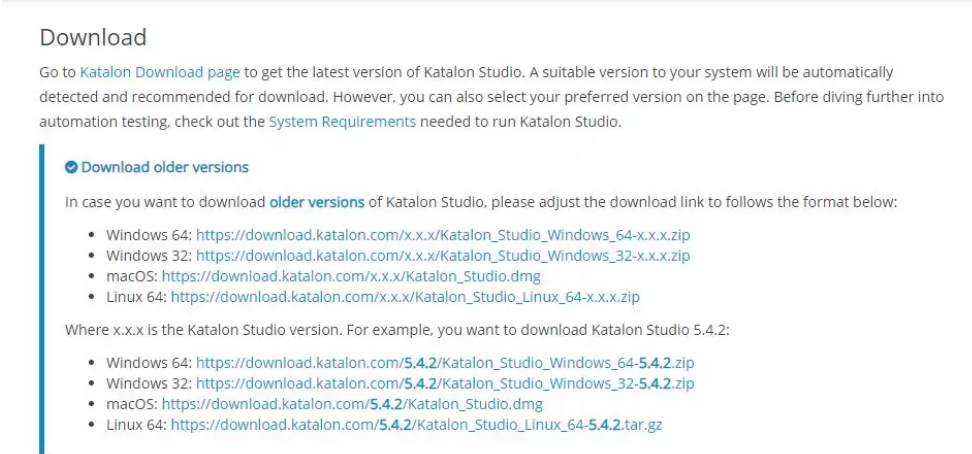Viewport: 972px width, 454px height.
Task: Click the check-circle icon beside Download older versions
Action: (x=71, y=167)
